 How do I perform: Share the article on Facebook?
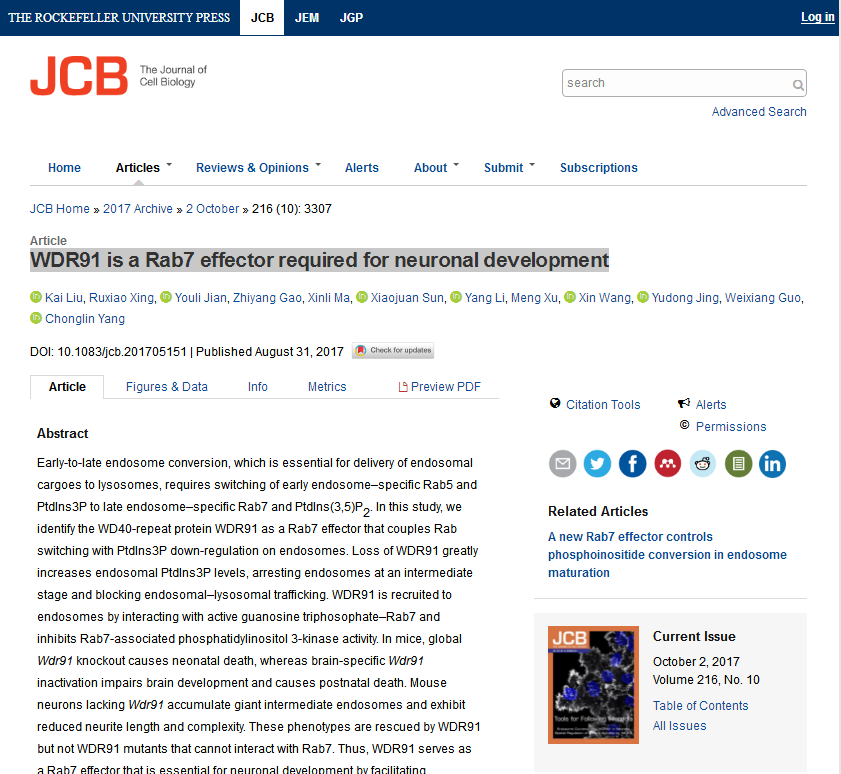coord(633,464)
